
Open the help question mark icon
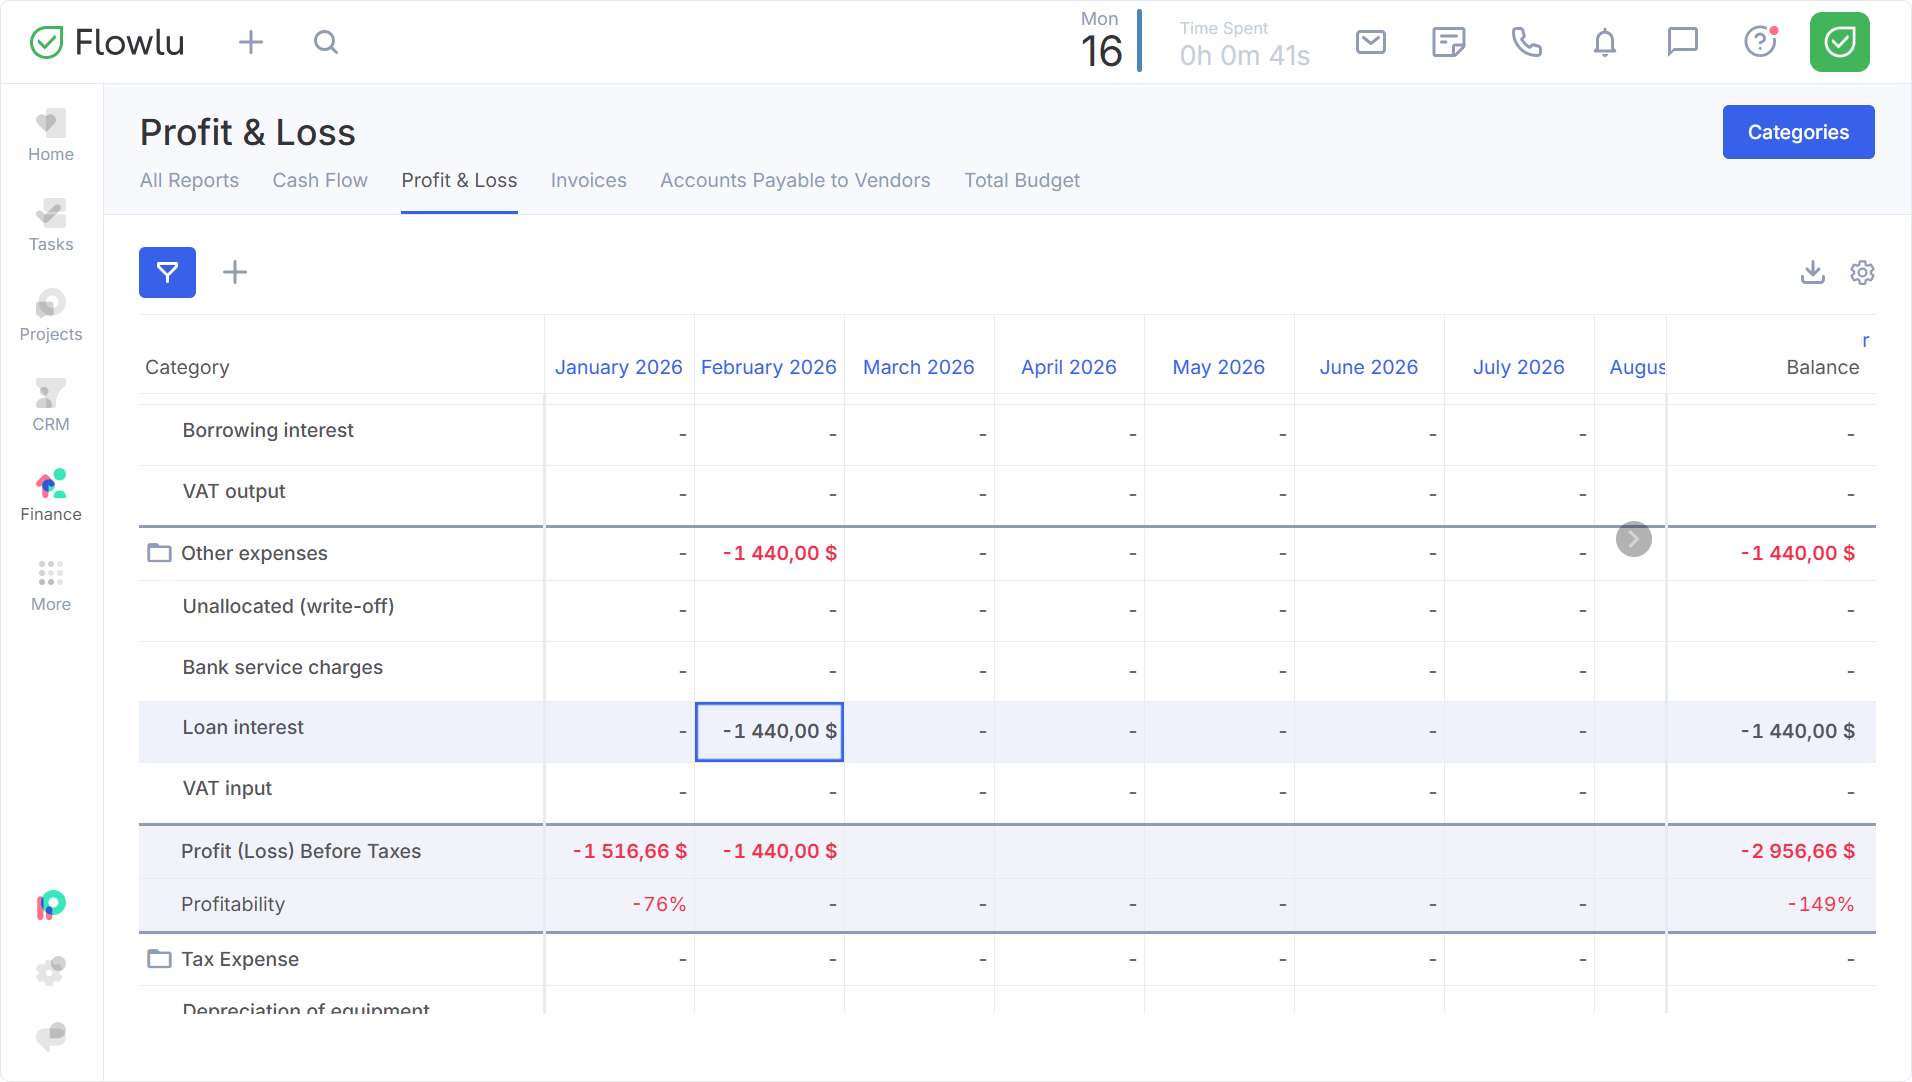[x=1759, y=42]
